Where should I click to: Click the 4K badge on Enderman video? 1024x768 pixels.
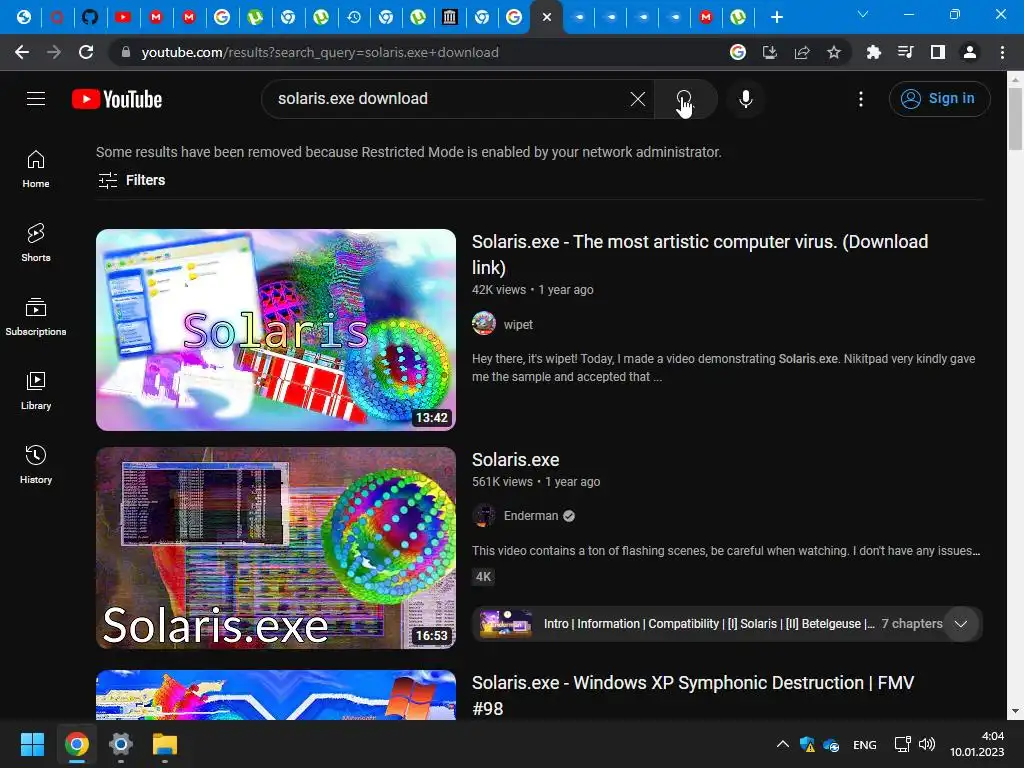point(483,577)
